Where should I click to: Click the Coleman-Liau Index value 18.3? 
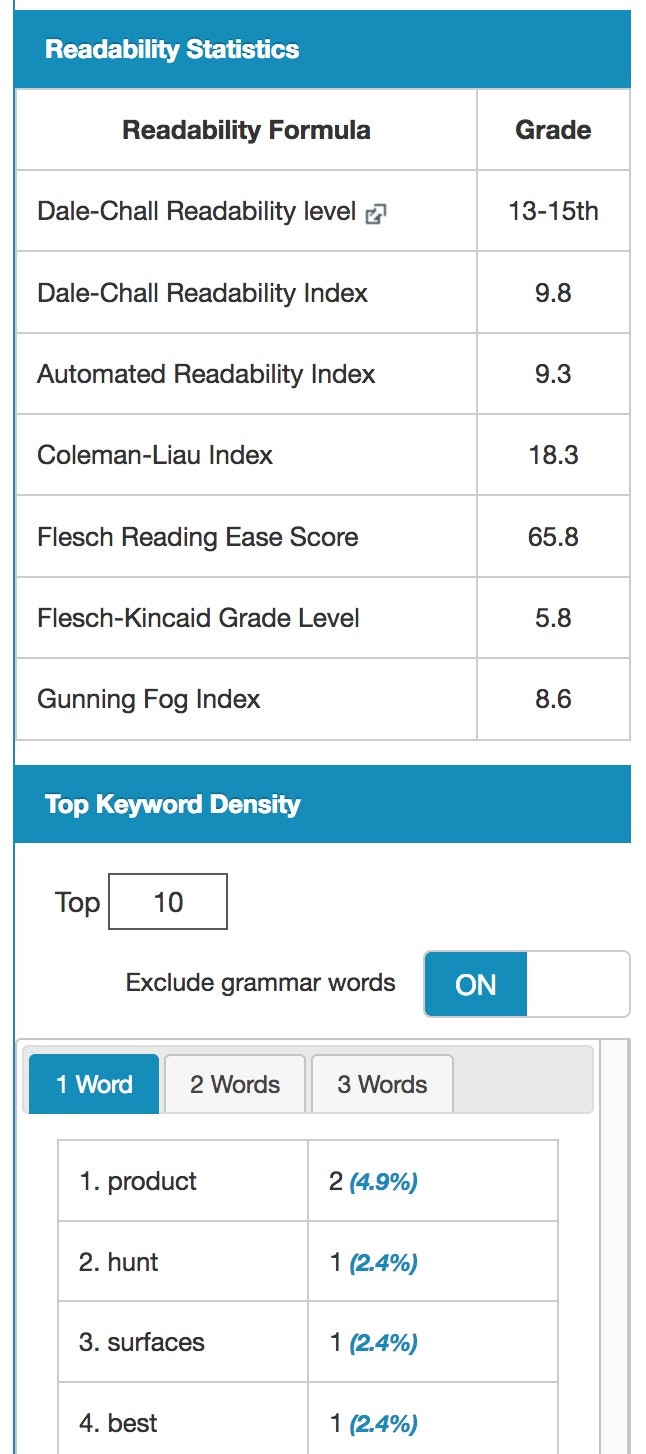(553, 454)
